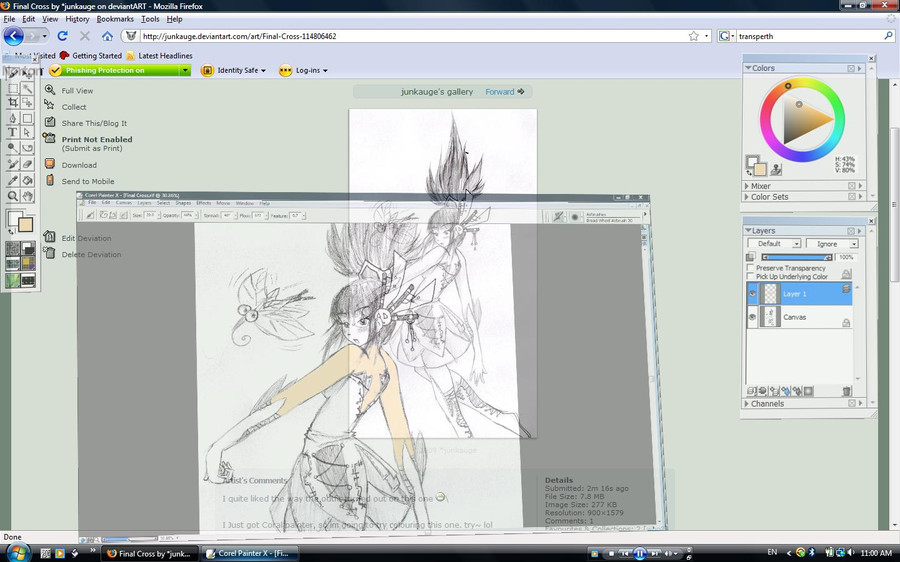The width and height of the screenshot is (900, 562).
Task: Toggle the Channels panel square box button
Action: click(851, 404)
